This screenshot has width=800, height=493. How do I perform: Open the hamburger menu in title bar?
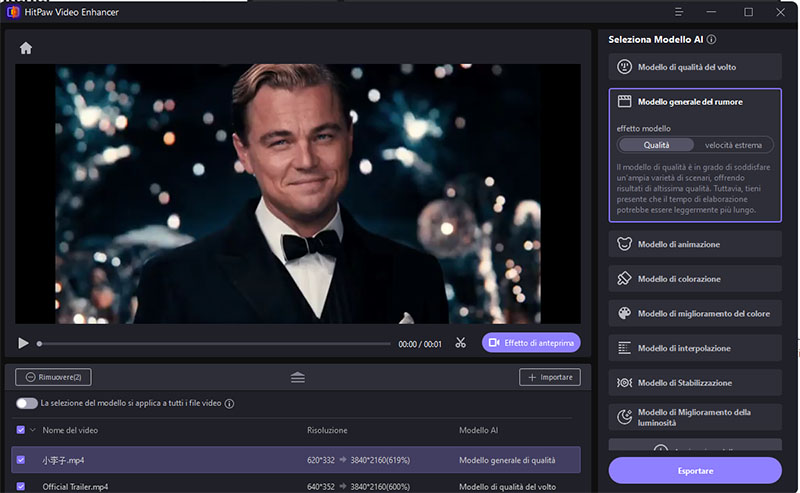(679, 12)
